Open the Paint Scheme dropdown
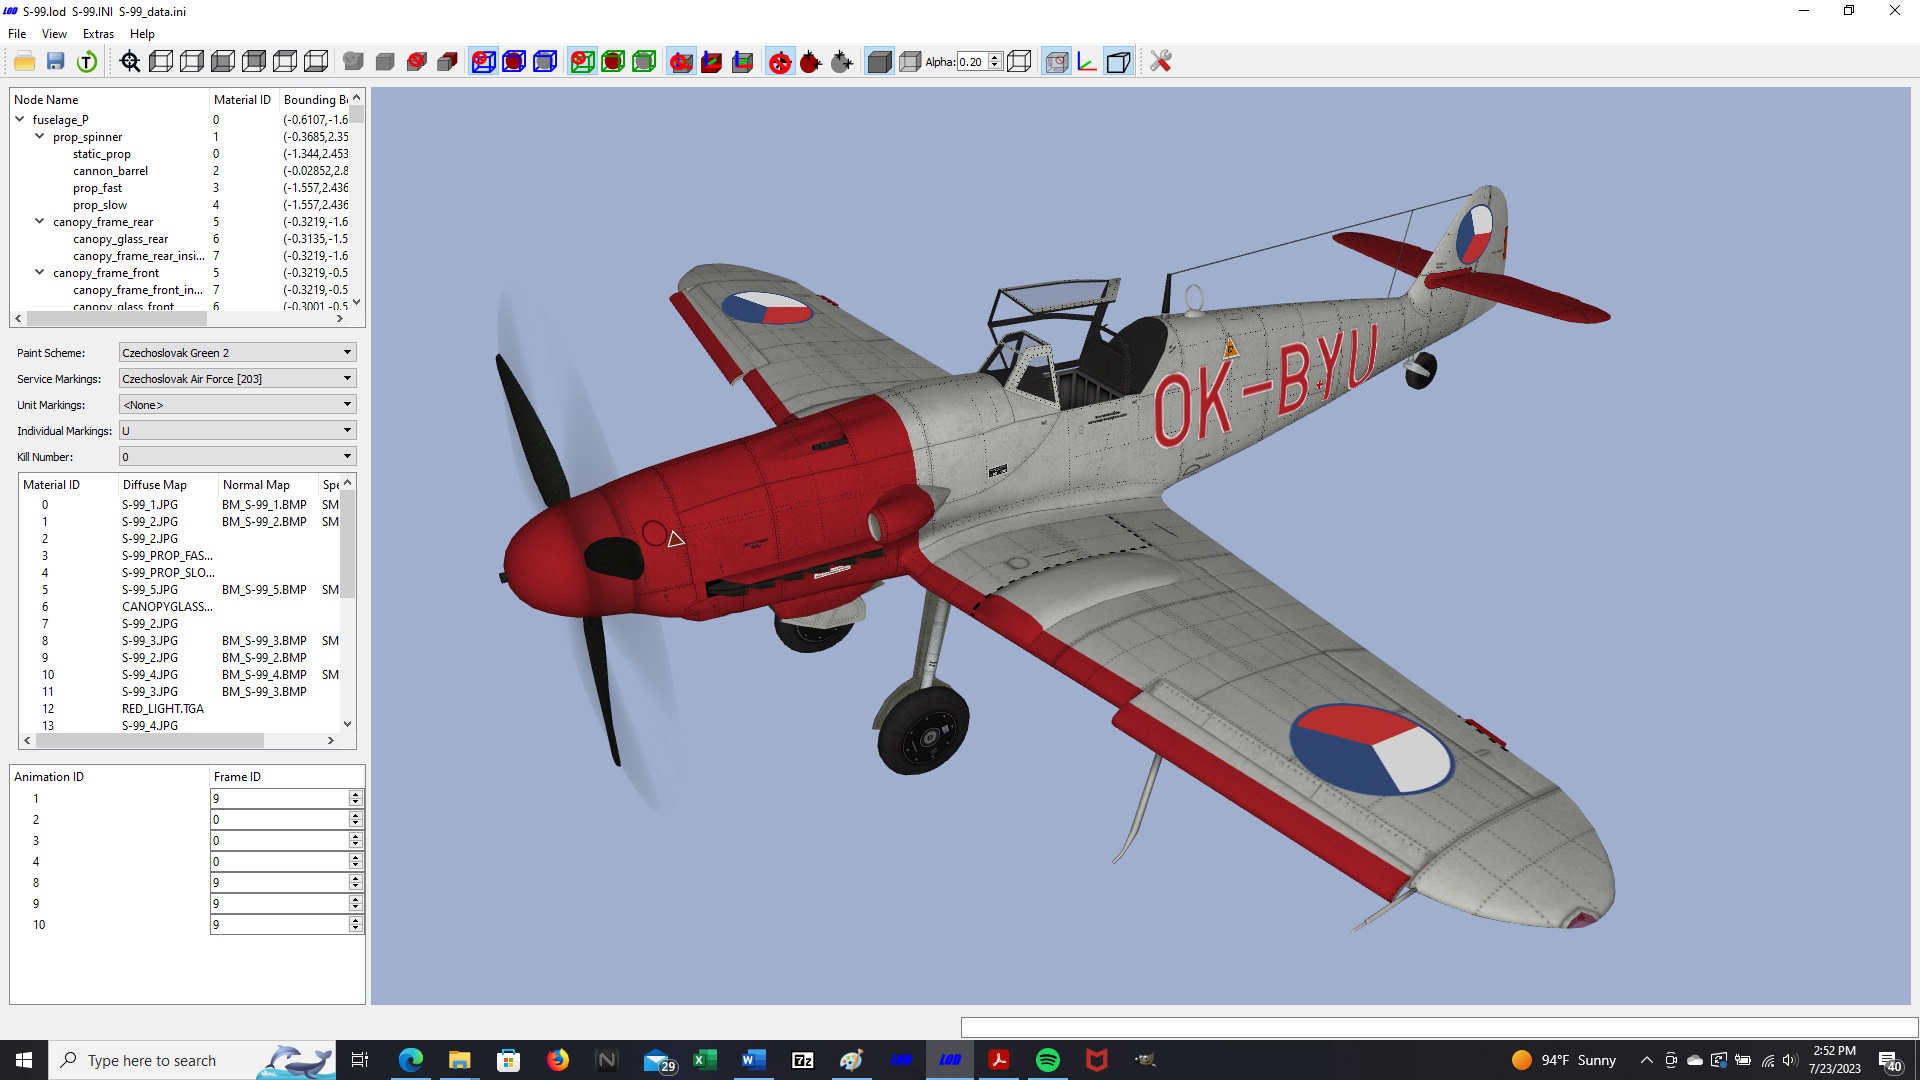Screen dimensions: 1920x1080 pos(237,353)
